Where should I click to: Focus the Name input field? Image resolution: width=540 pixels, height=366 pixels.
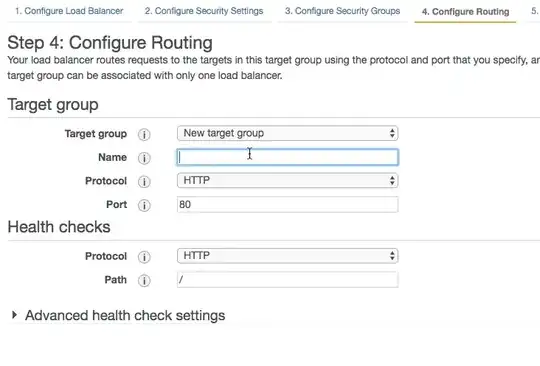[288, 157]
